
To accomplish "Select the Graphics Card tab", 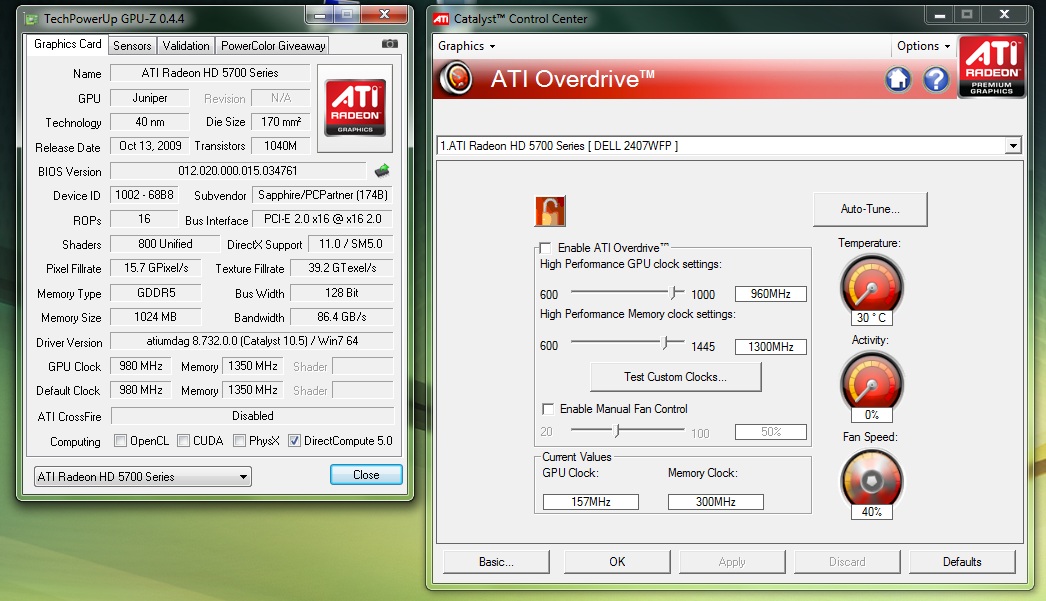I will click(67, 44).
